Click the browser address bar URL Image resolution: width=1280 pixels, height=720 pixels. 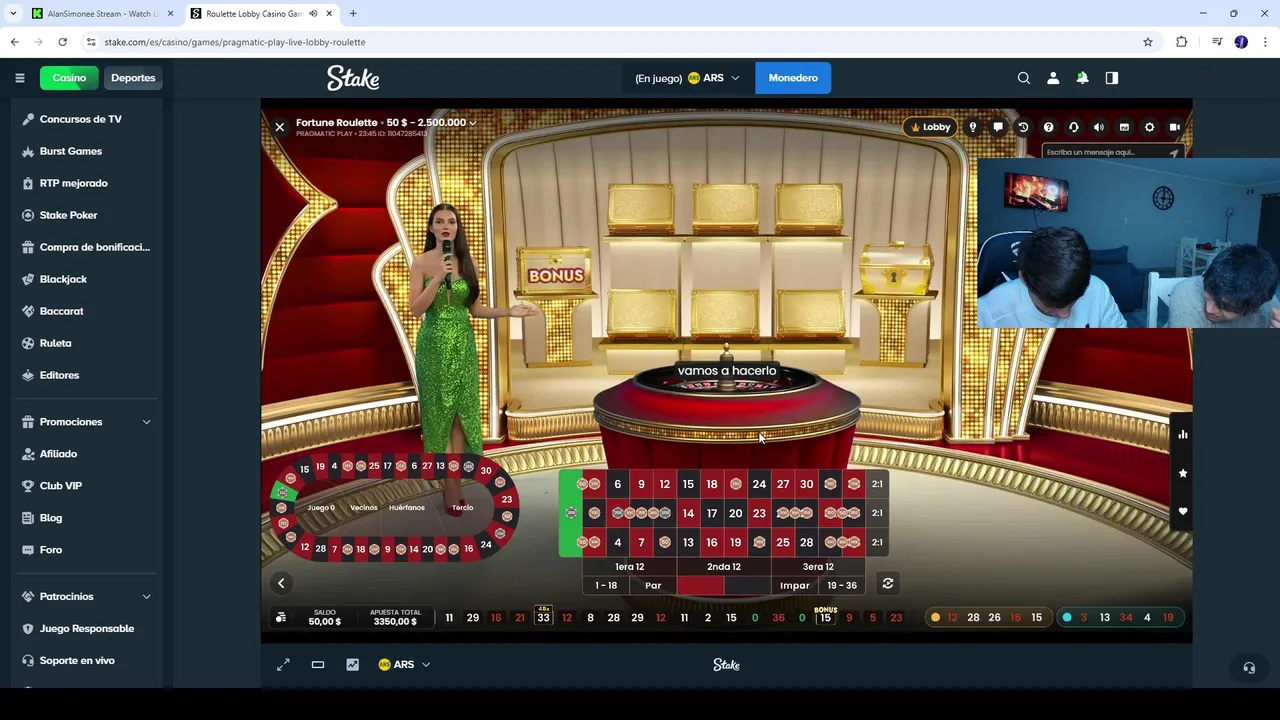click(x=235, y=42)
